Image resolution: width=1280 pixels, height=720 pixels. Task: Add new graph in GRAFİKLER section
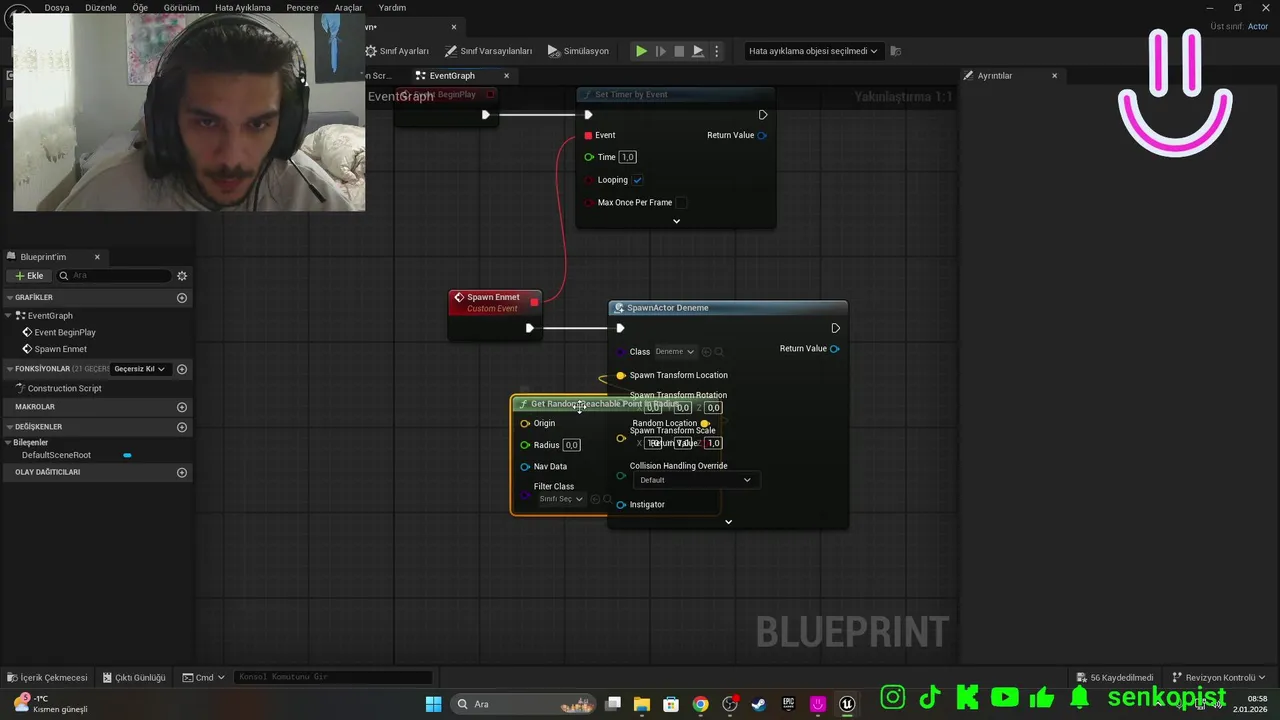(182, 298)
